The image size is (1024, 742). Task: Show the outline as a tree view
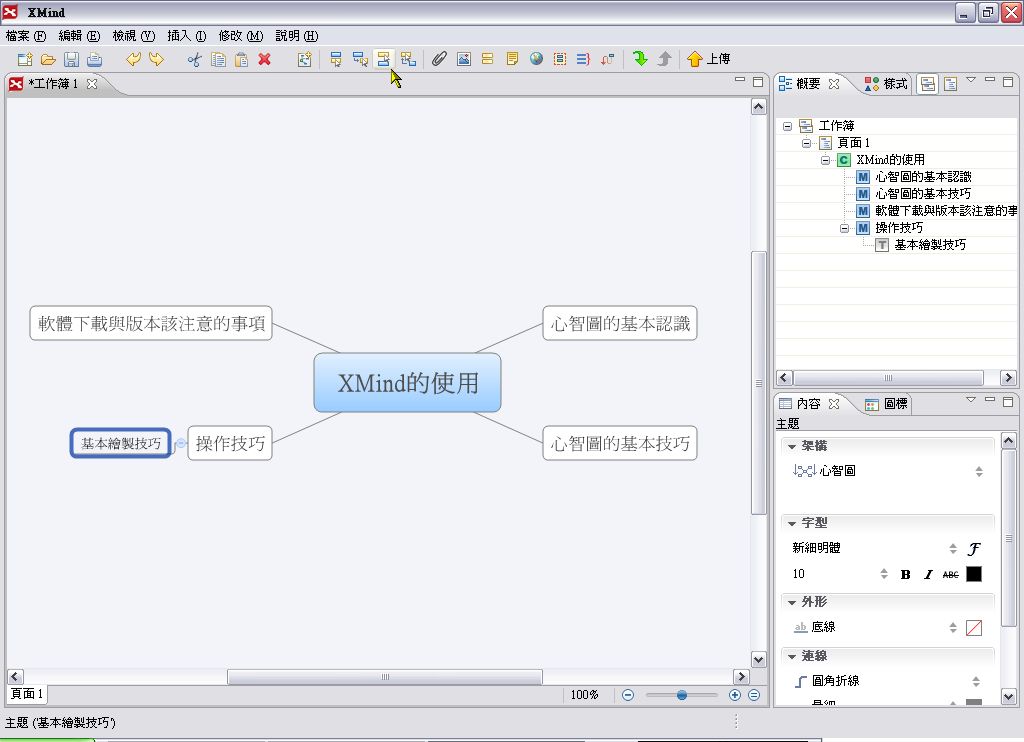tap(927, 84)
